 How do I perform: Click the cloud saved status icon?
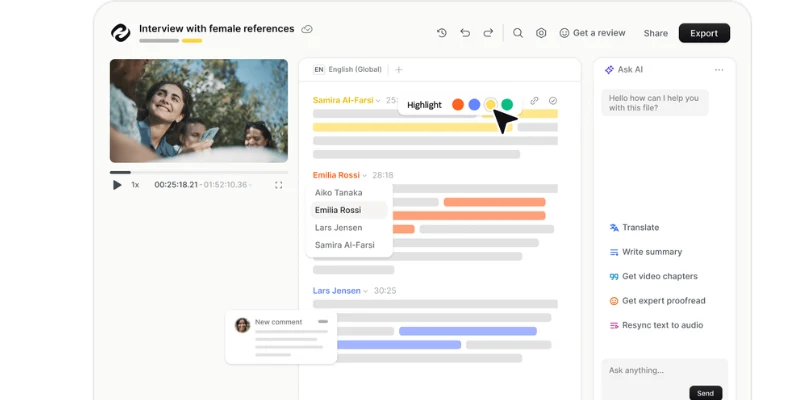(307, 29)
